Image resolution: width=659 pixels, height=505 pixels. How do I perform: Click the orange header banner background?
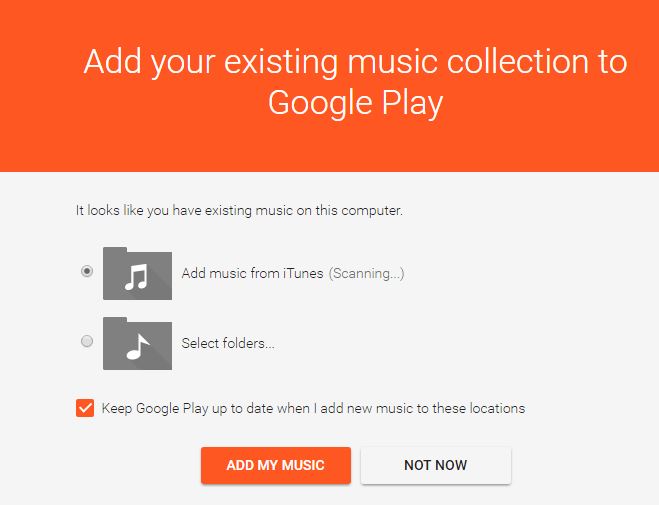[x=40, y=140]
